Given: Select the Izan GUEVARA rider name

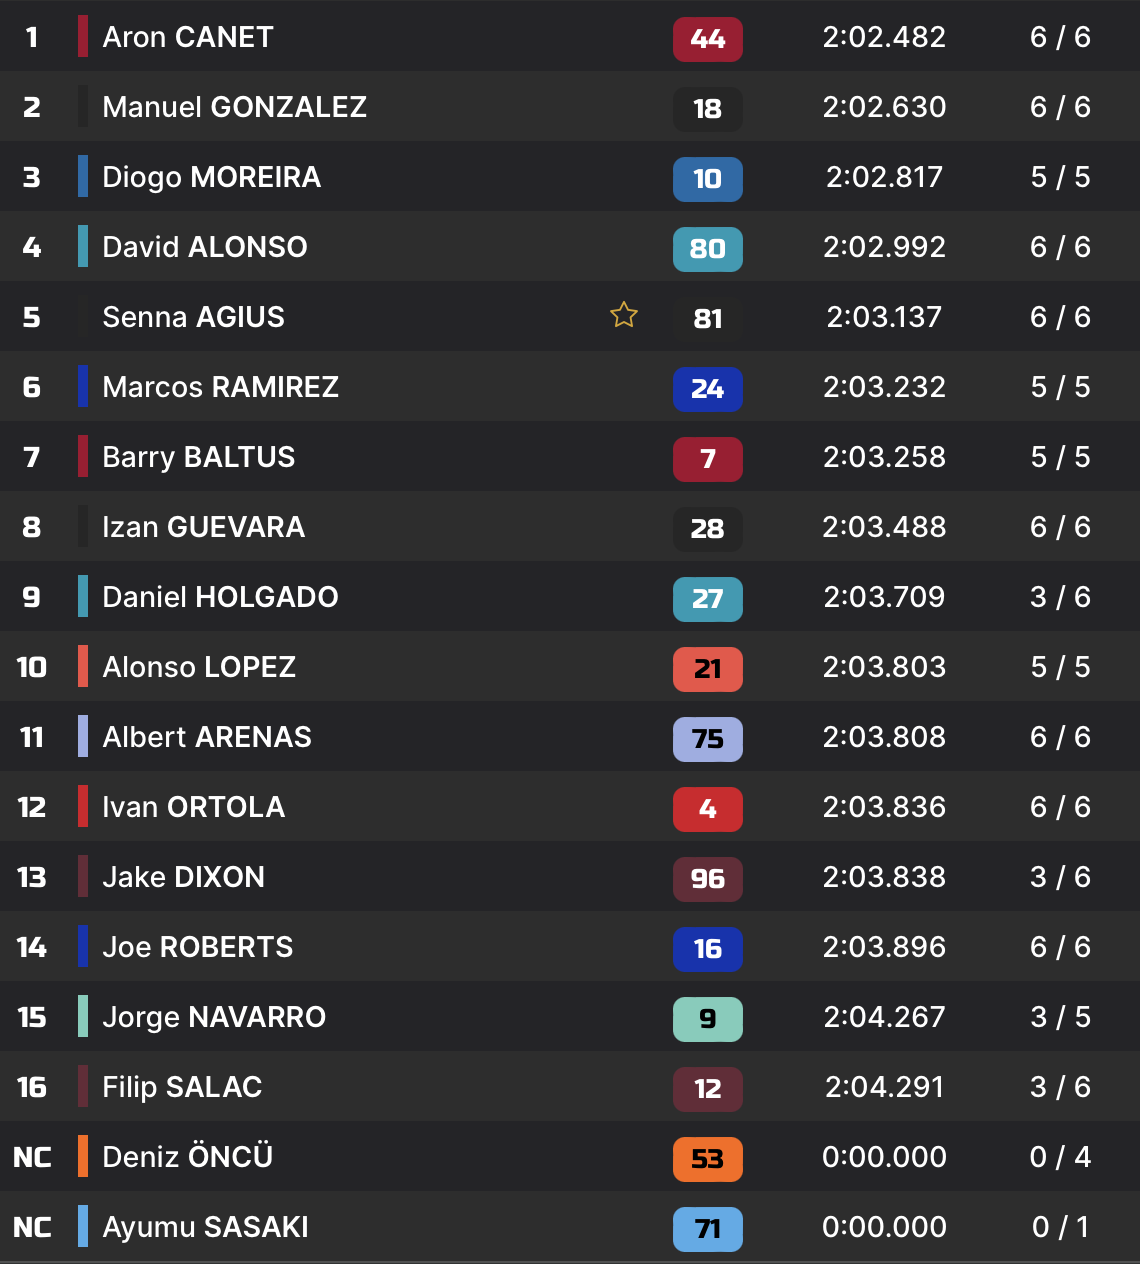Looking at the screenshot, I should [203, 527].
